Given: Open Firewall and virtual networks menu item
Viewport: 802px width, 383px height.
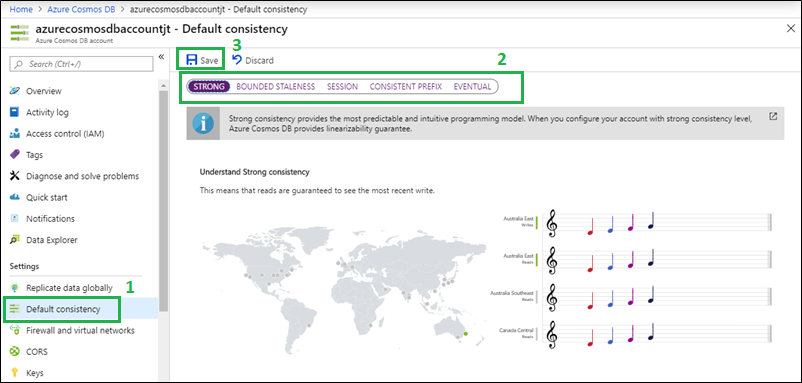Looking at the screenshot, I should (80, 330).
